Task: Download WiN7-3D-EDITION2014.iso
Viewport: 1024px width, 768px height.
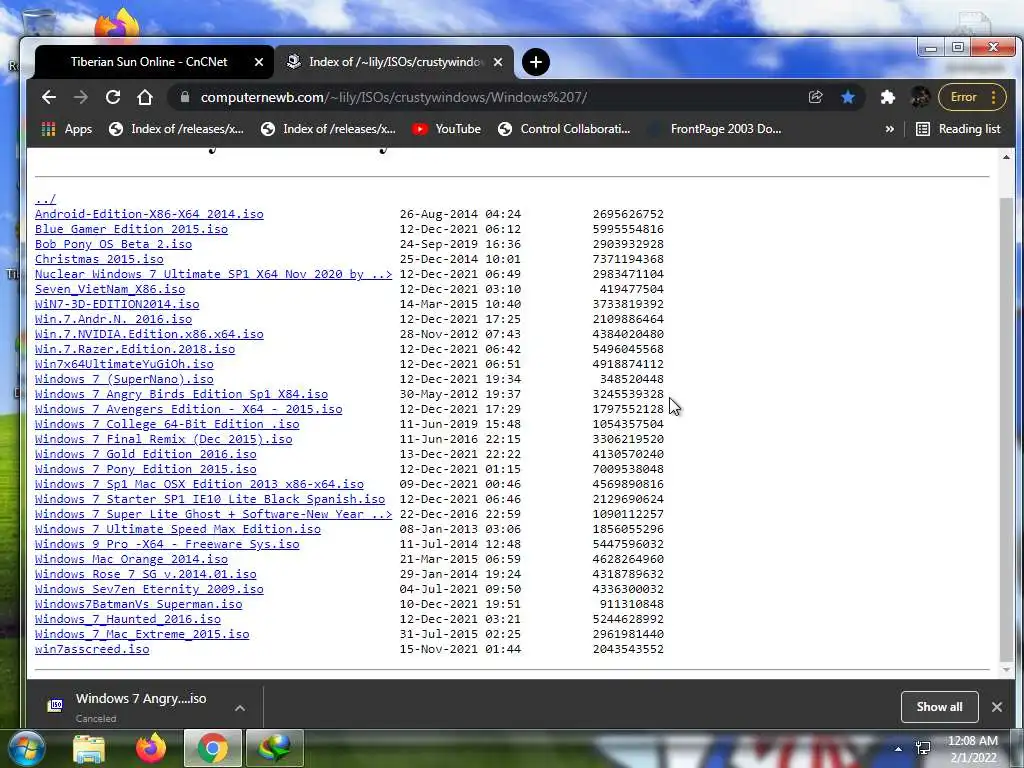Action: (x=117, y=304)
